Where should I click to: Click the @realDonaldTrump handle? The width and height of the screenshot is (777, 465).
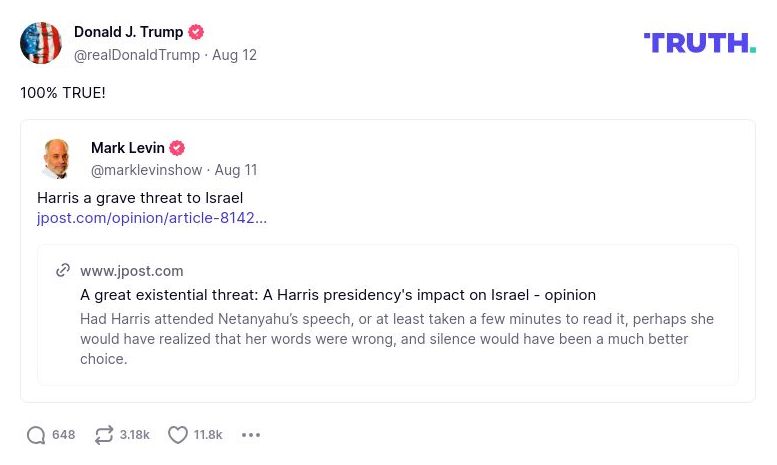pos(137,55)
